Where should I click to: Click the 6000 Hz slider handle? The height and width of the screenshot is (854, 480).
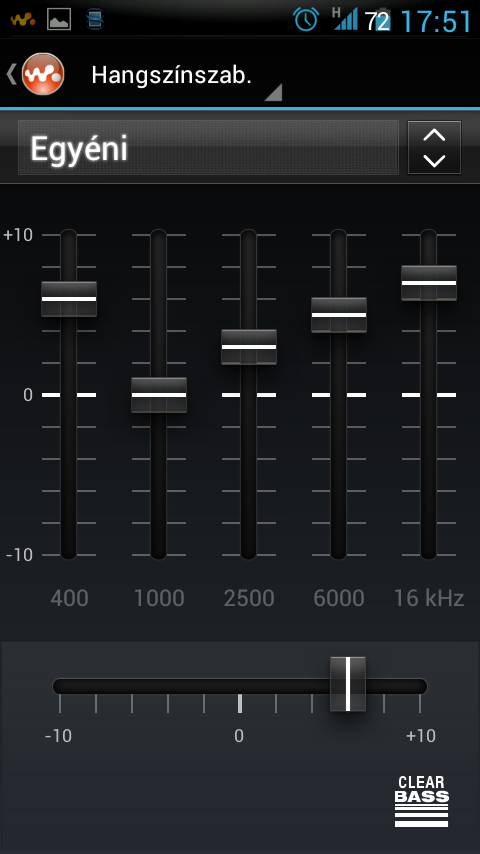pyautogui.click(x=339, y=315)
